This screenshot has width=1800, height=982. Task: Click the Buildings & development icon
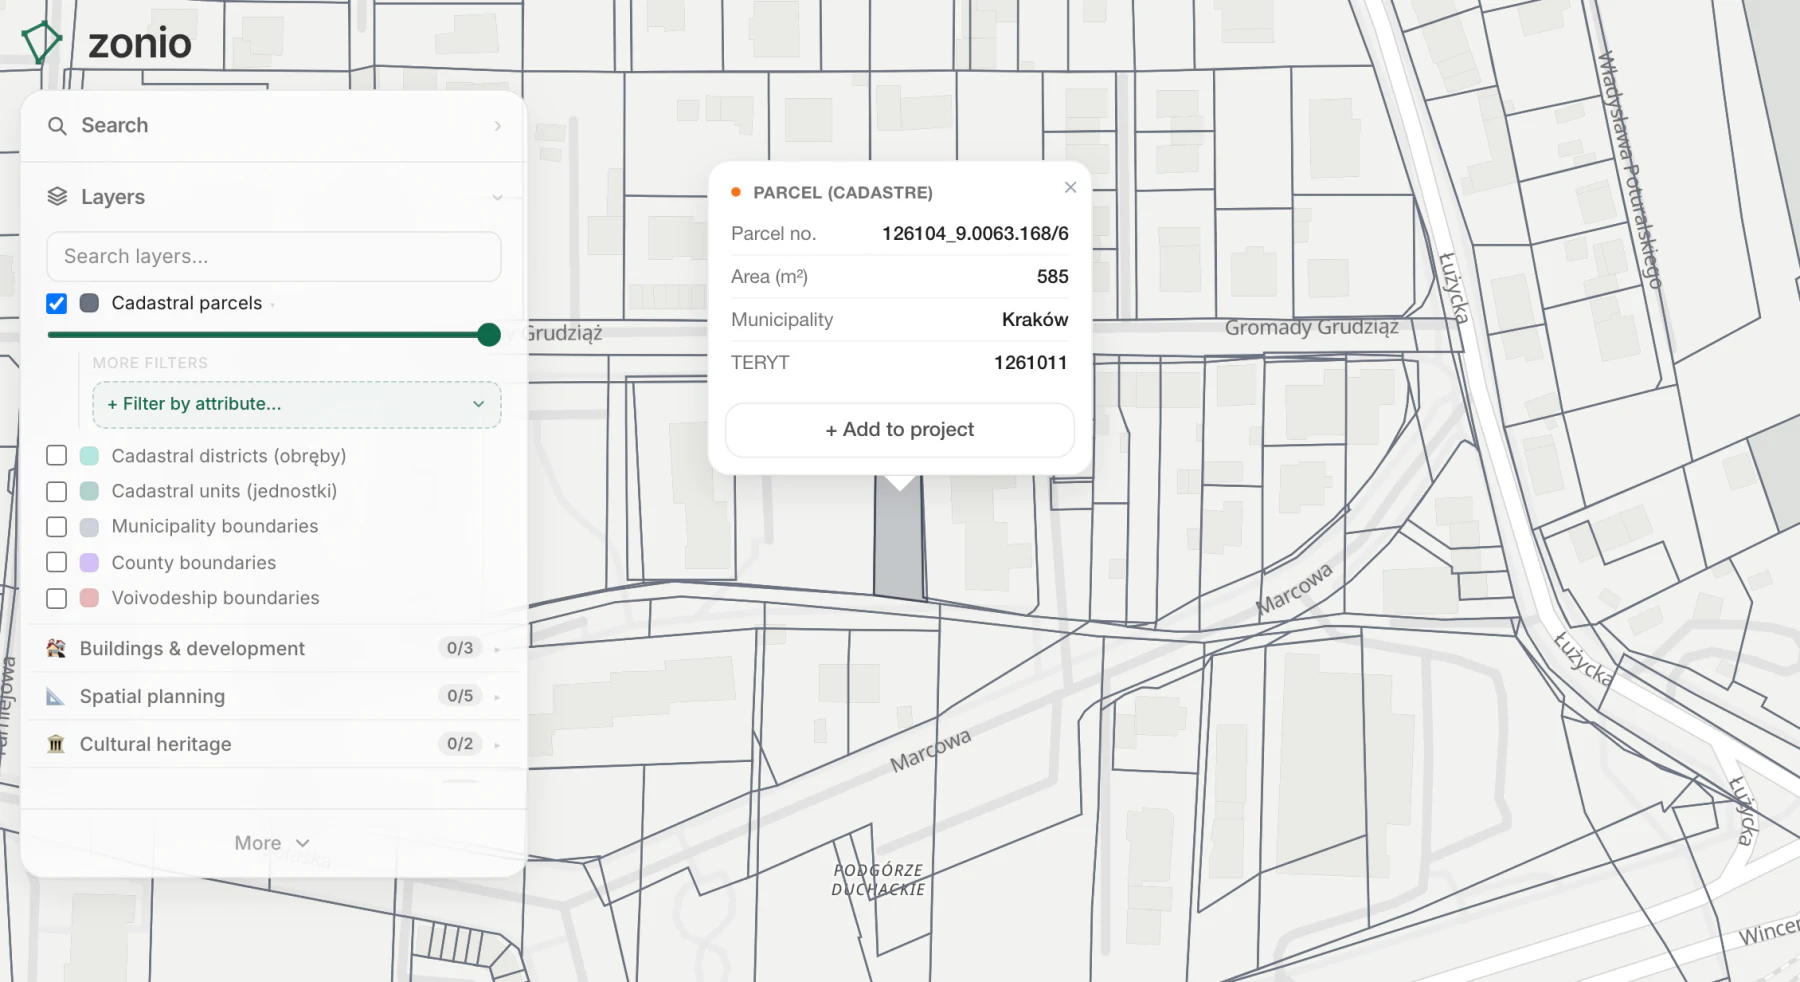(x=56, y=648)
